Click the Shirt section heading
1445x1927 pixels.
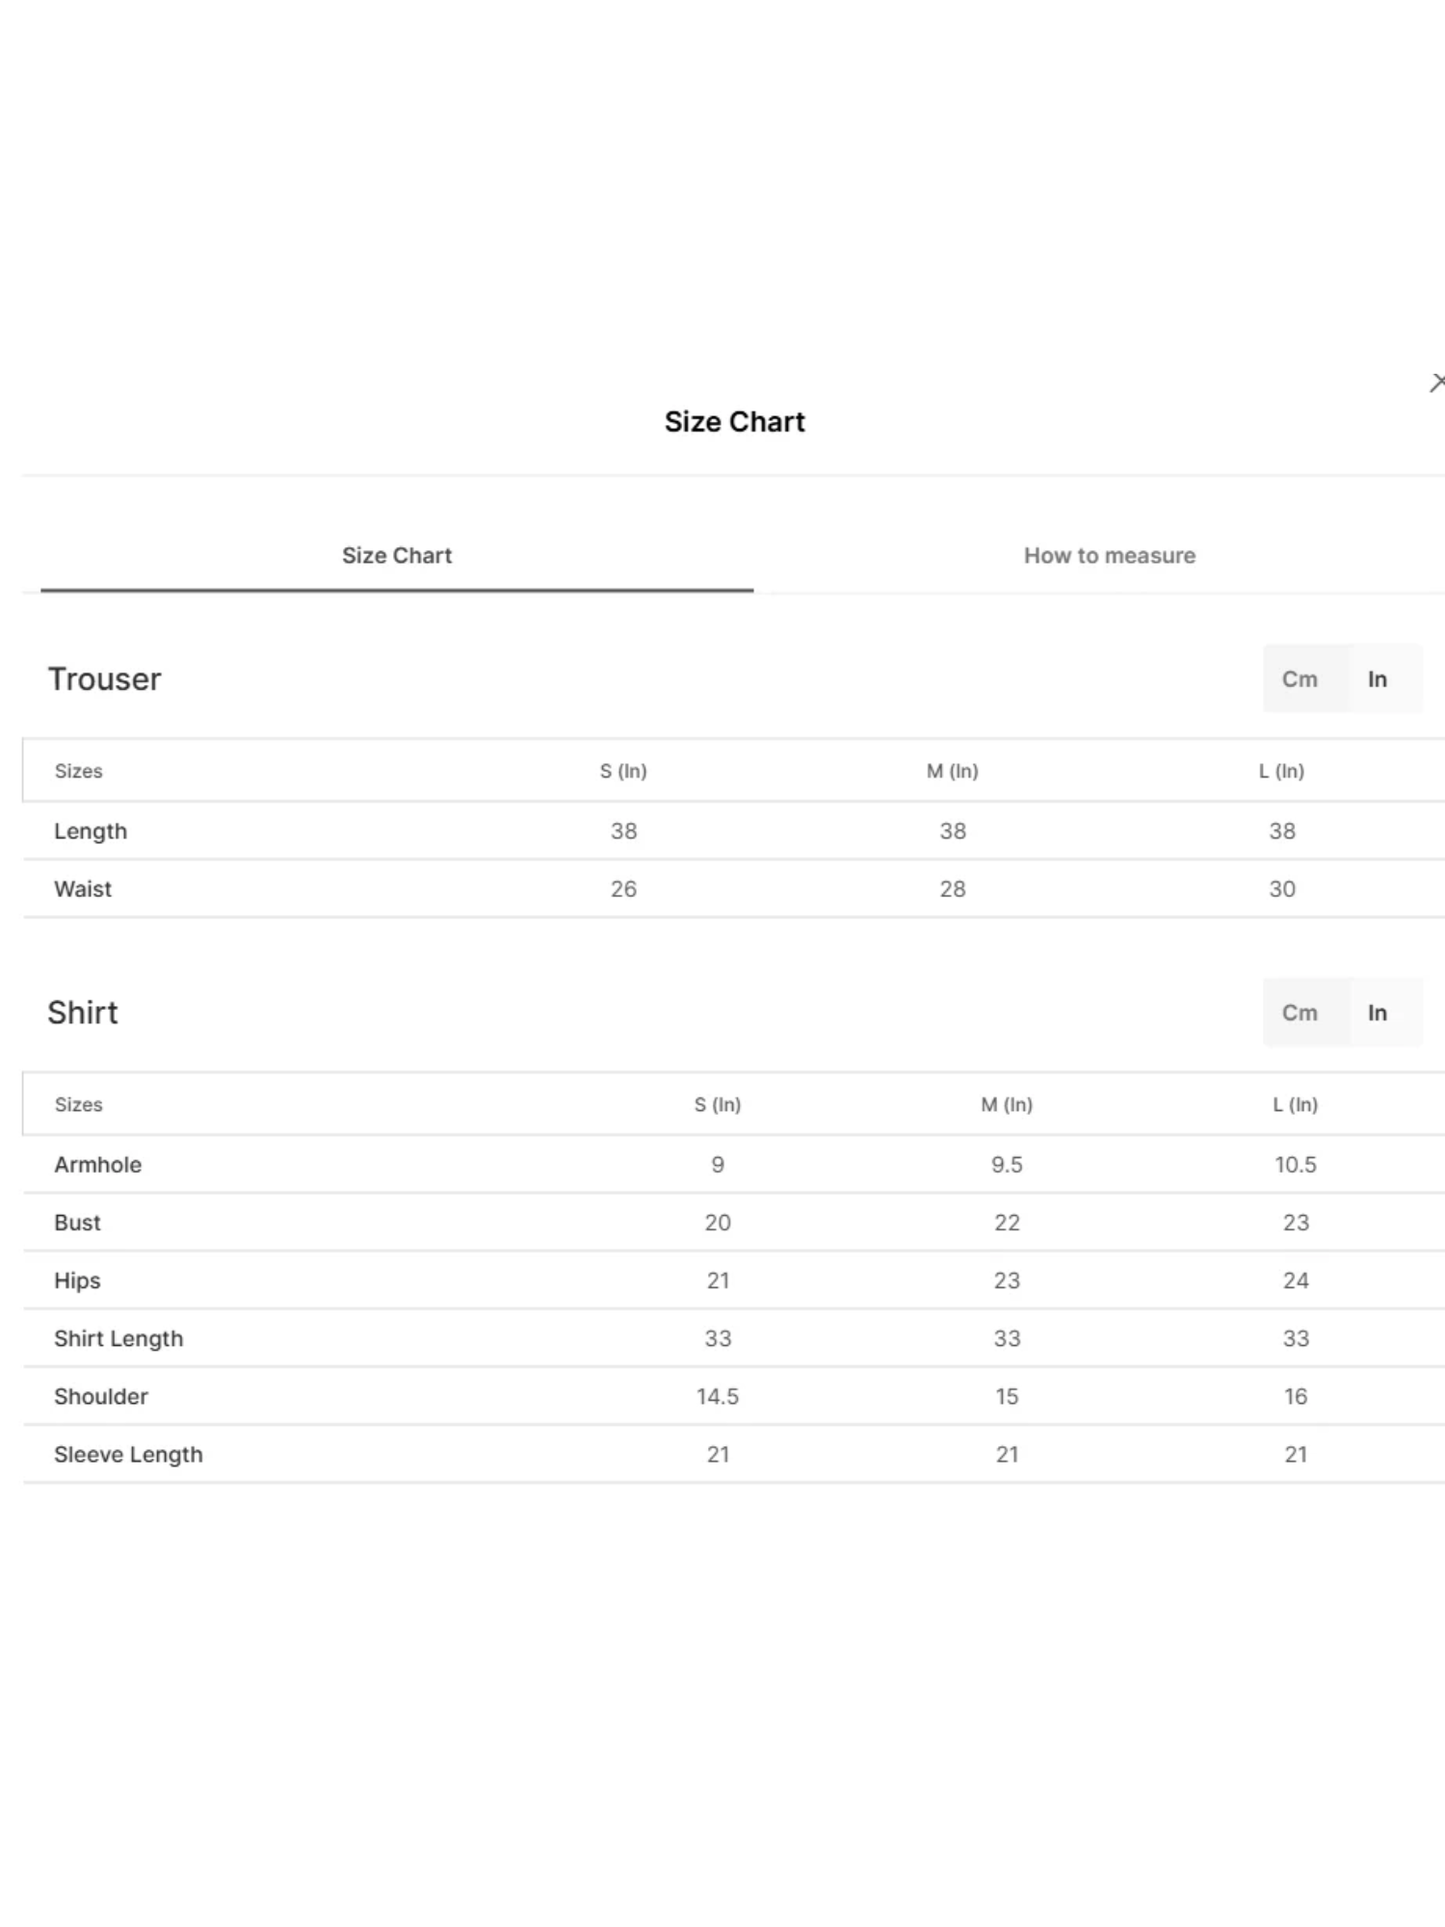coord(83,1013)
